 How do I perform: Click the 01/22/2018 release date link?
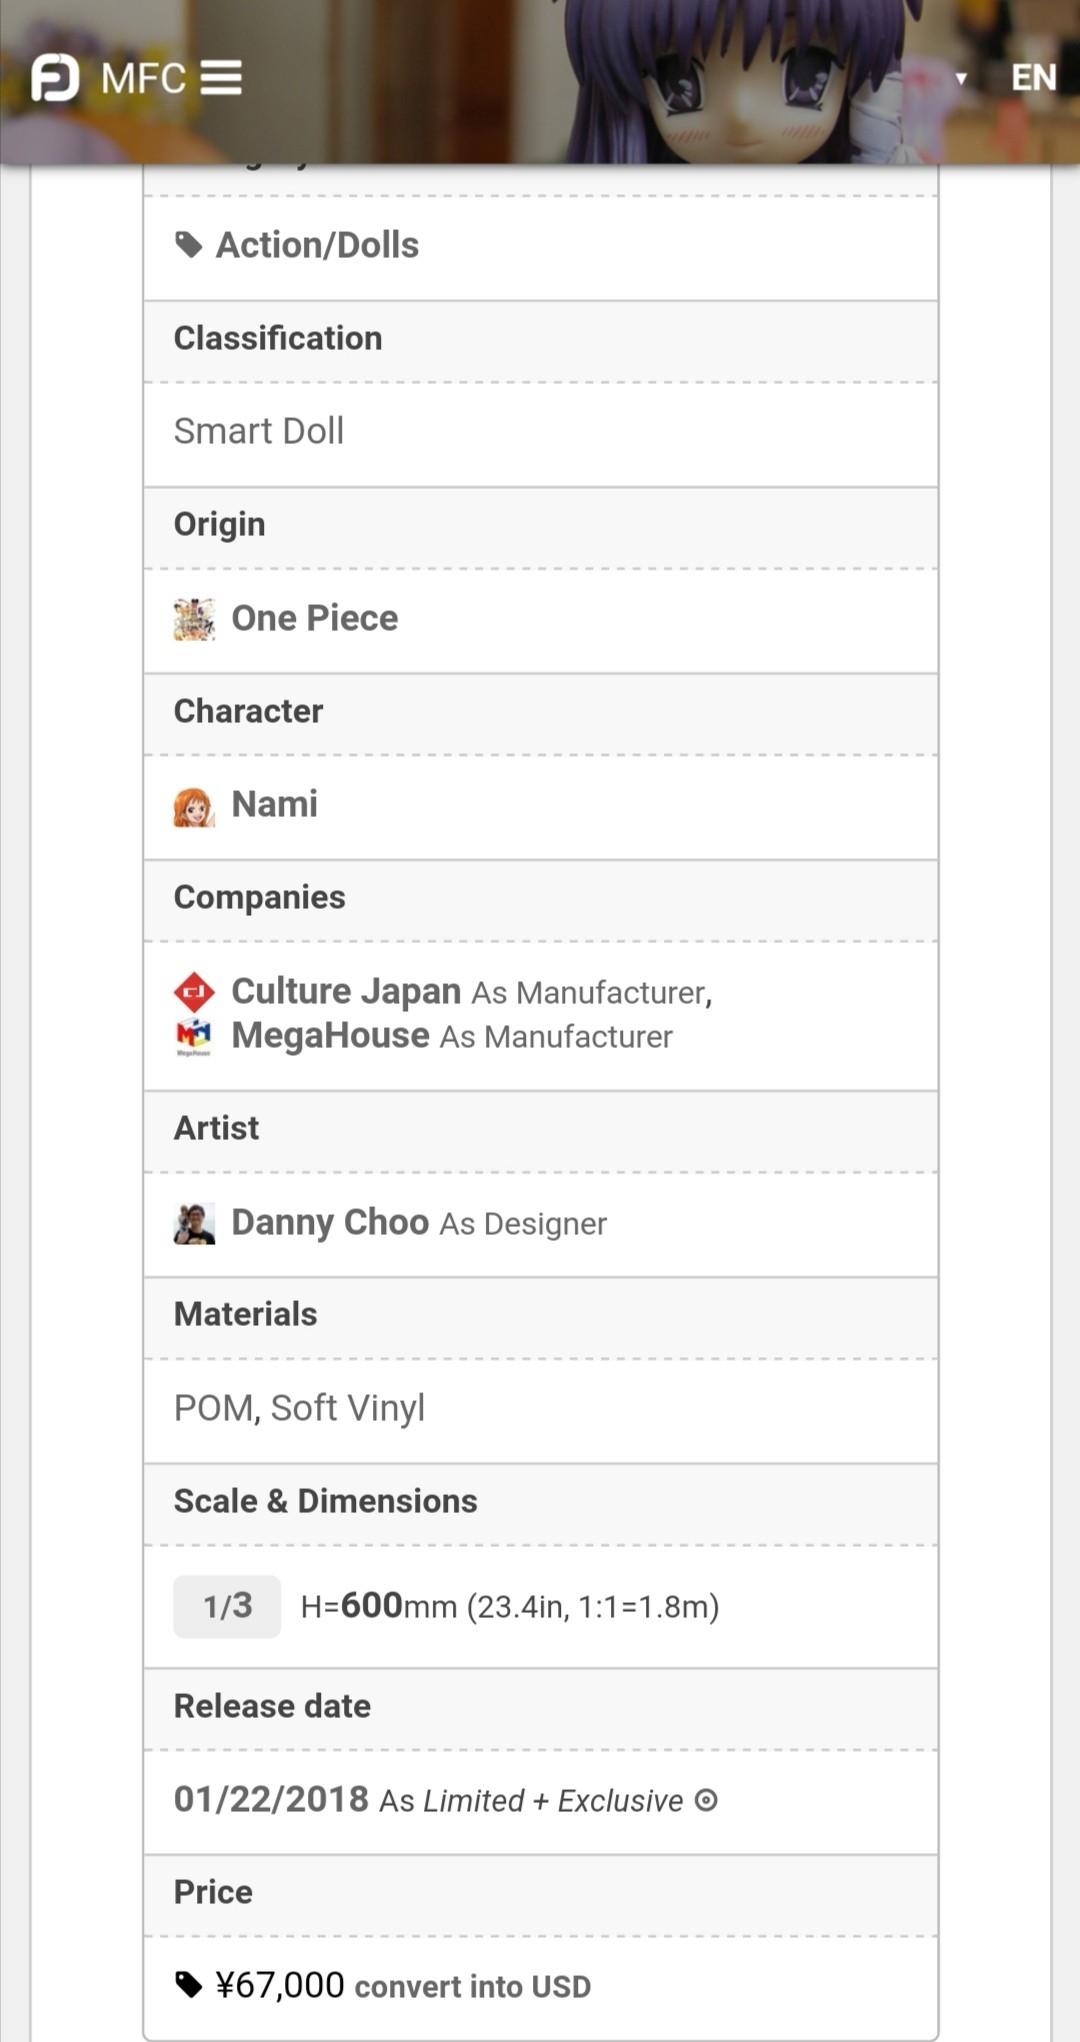(x=272, y=1799)
